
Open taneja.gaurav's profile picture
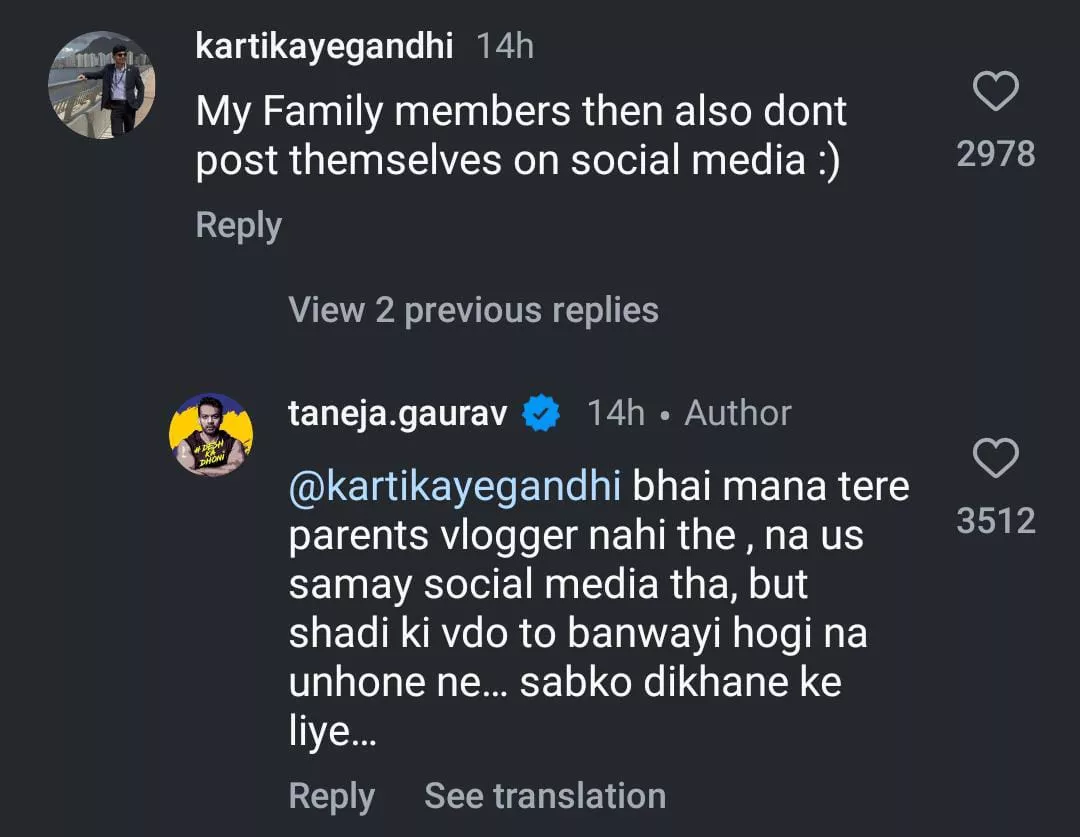(x=213, y=436)
